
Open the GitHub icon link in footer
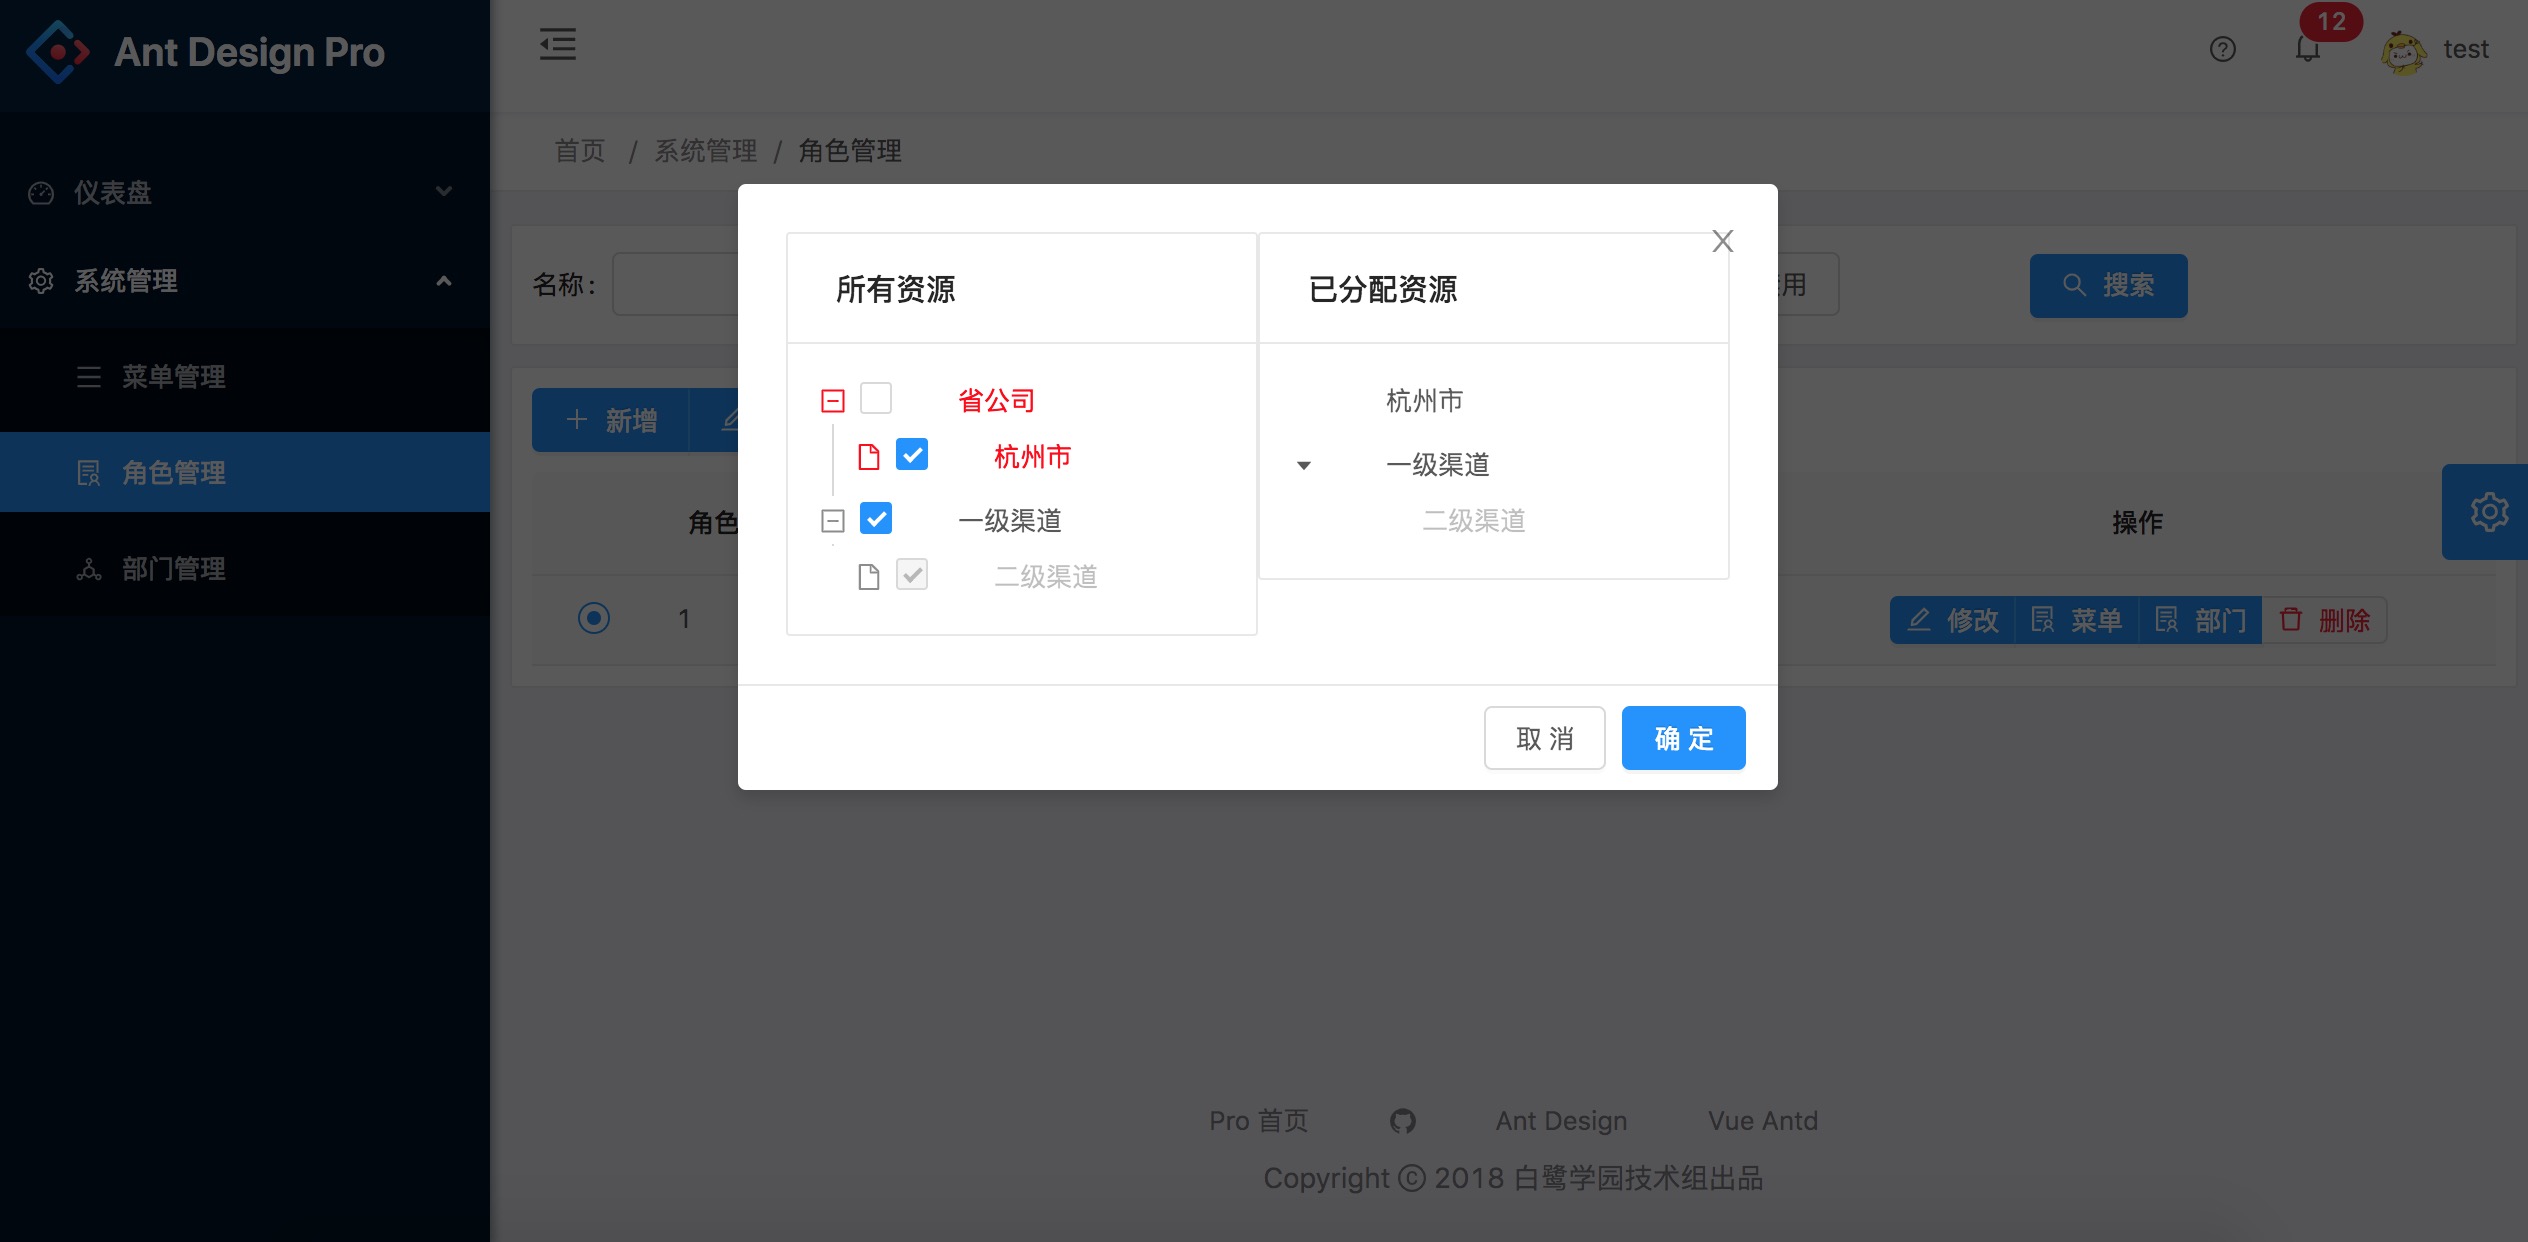tap(1402, 1121)
